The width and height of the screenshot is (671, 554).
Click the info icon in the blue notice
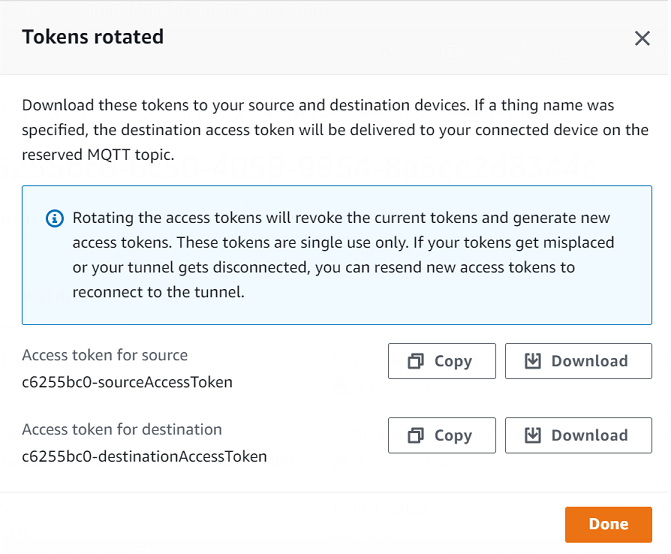coord(55,218)
